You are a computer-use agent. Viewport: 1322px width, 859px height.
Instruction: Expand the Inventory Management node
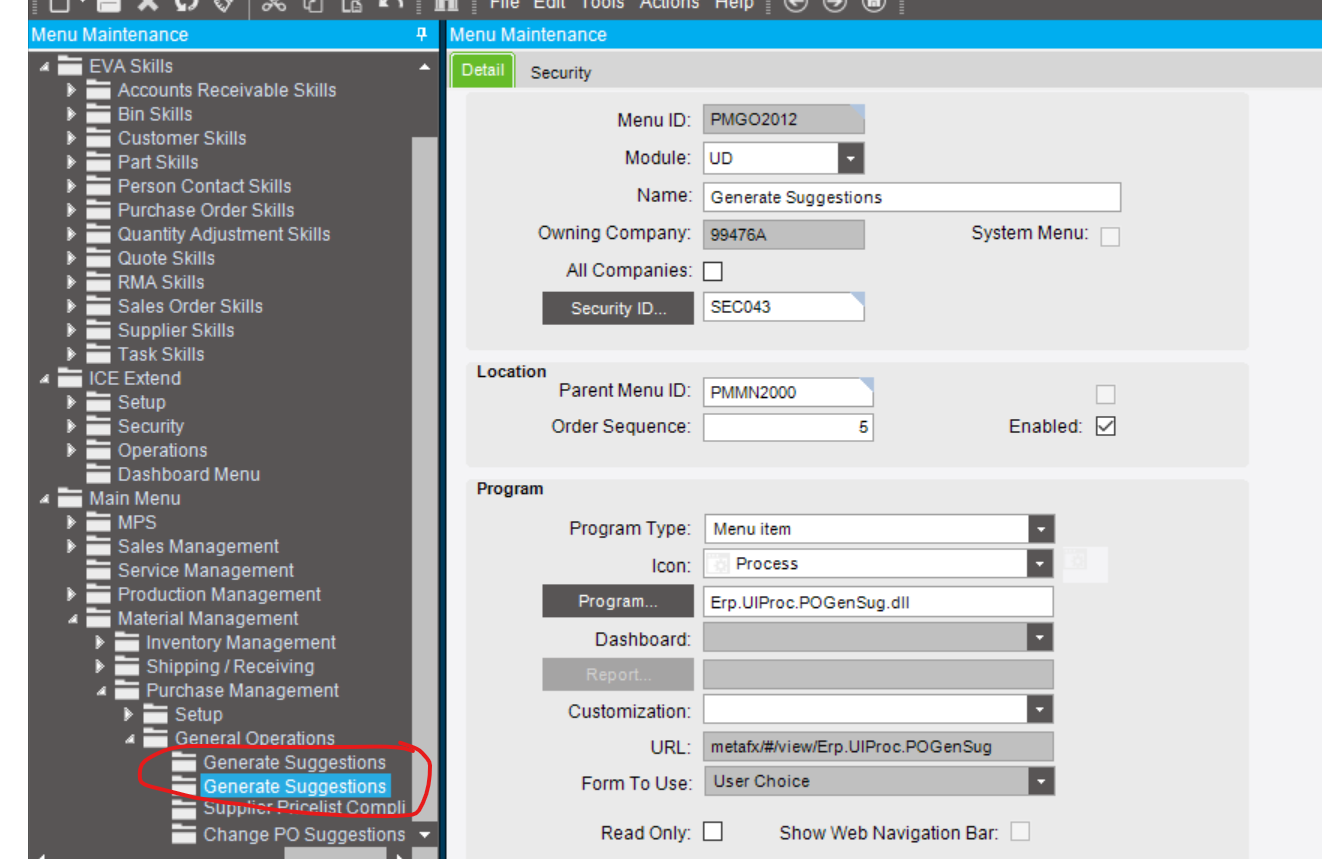tap(100, 642)
